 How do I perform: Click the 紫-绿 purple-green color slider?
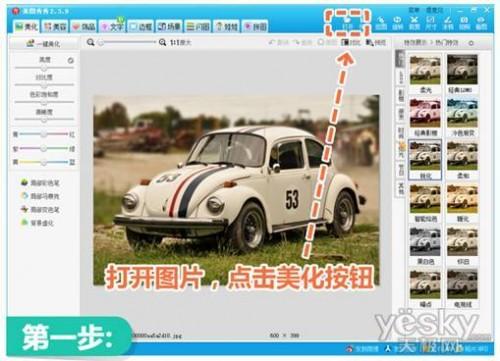coord(44,149)
